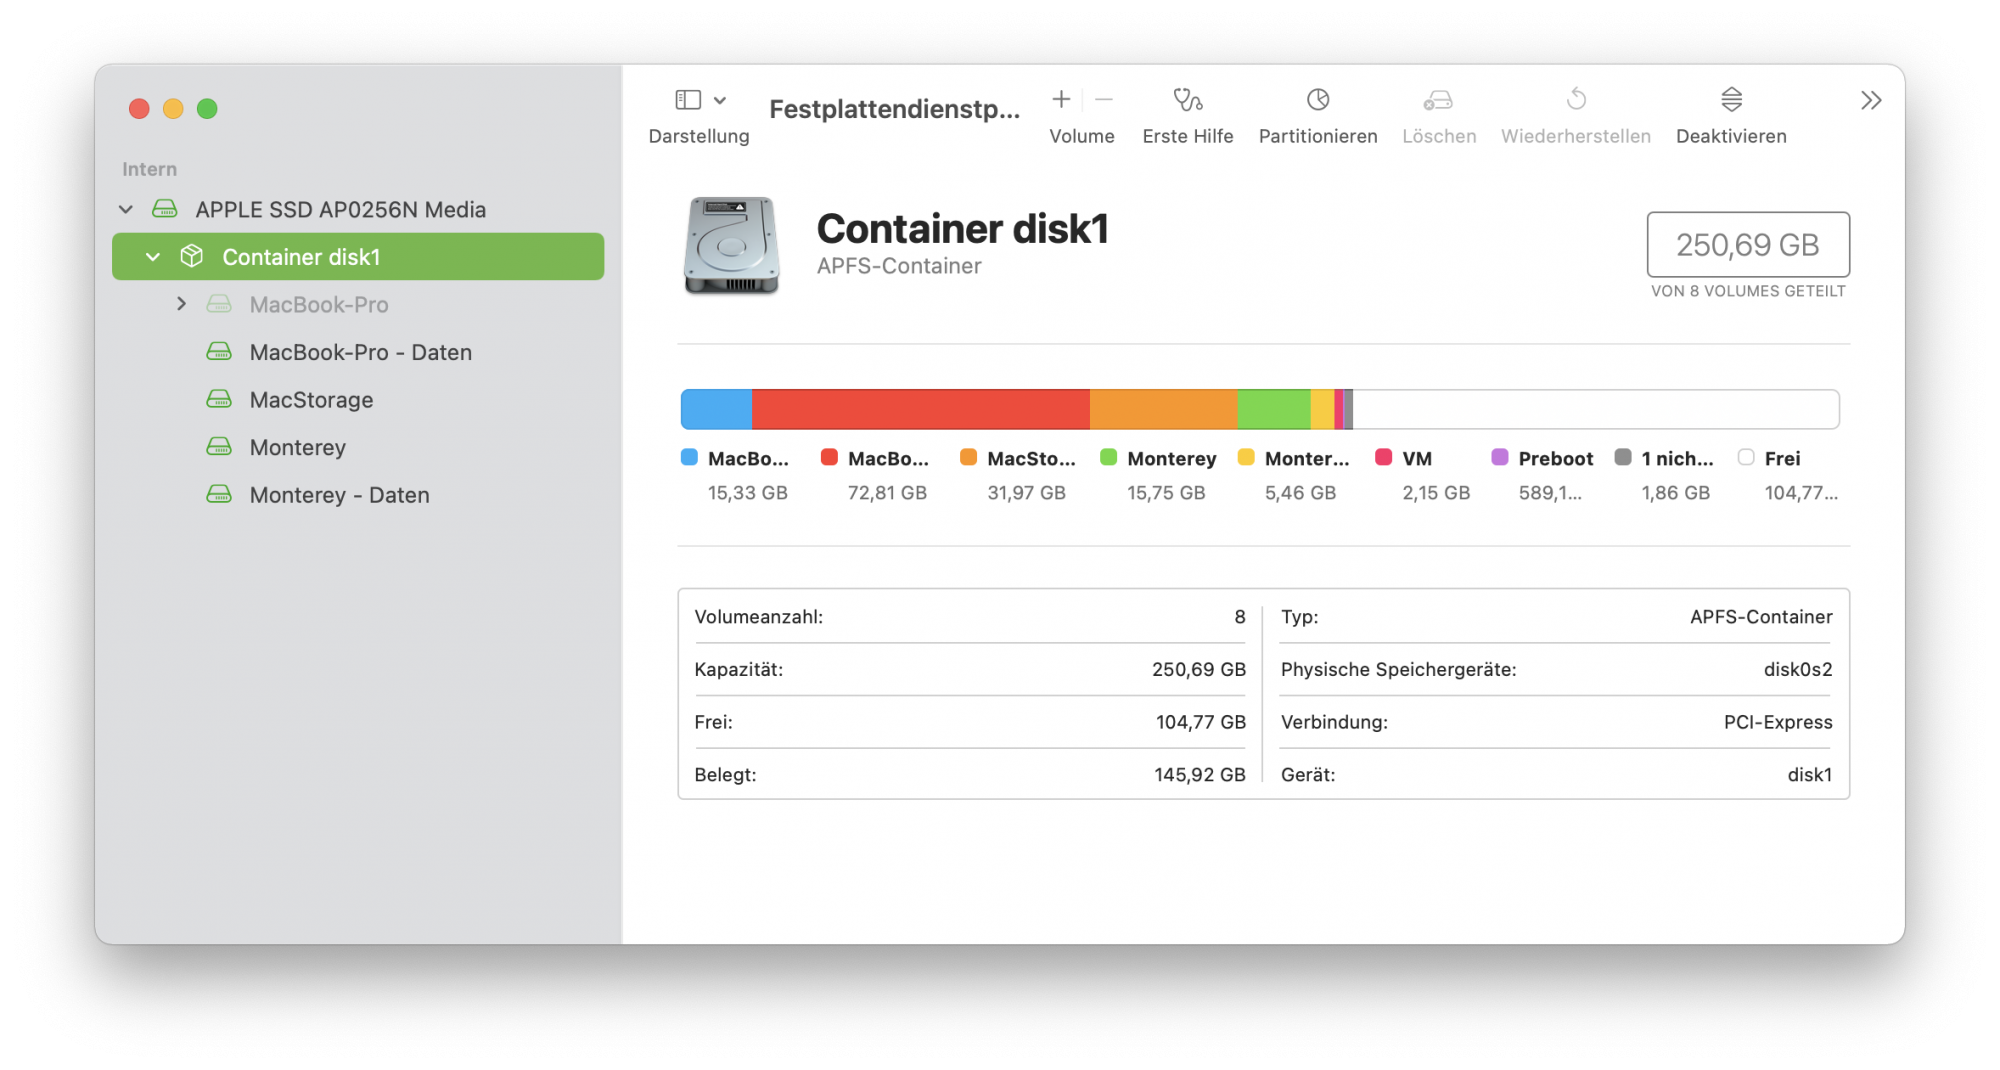
Task: Click the remove volume minus icon
Action: (x=1104, y=99)
